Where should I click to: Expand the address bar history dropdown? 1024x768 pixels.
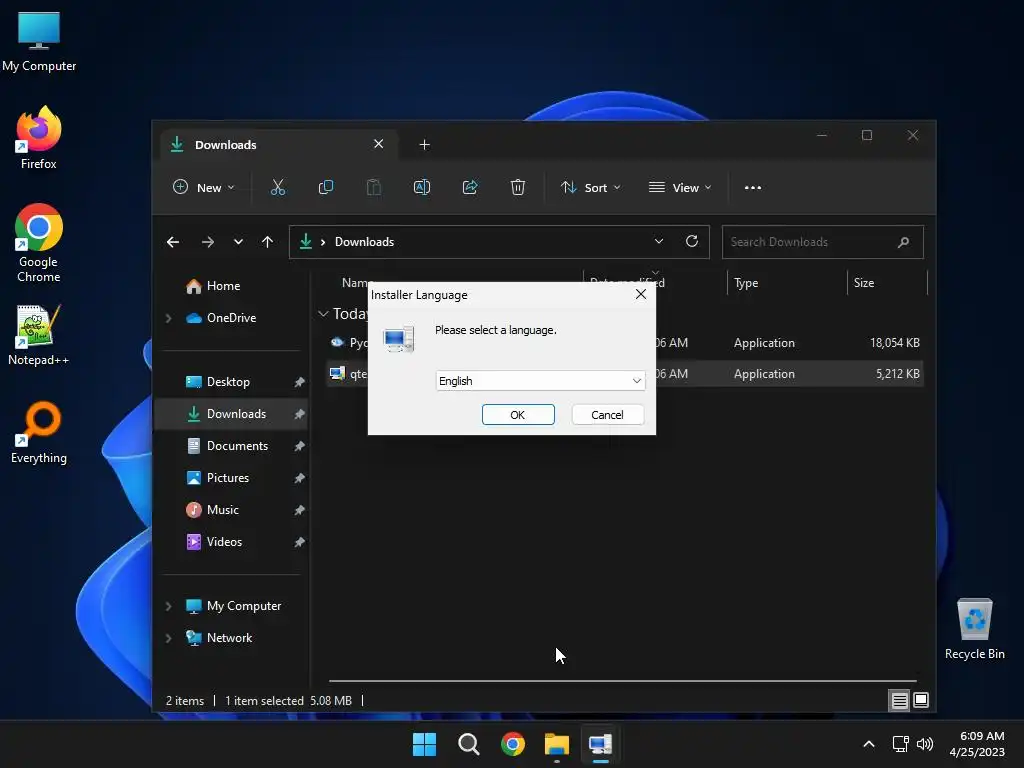659,242
